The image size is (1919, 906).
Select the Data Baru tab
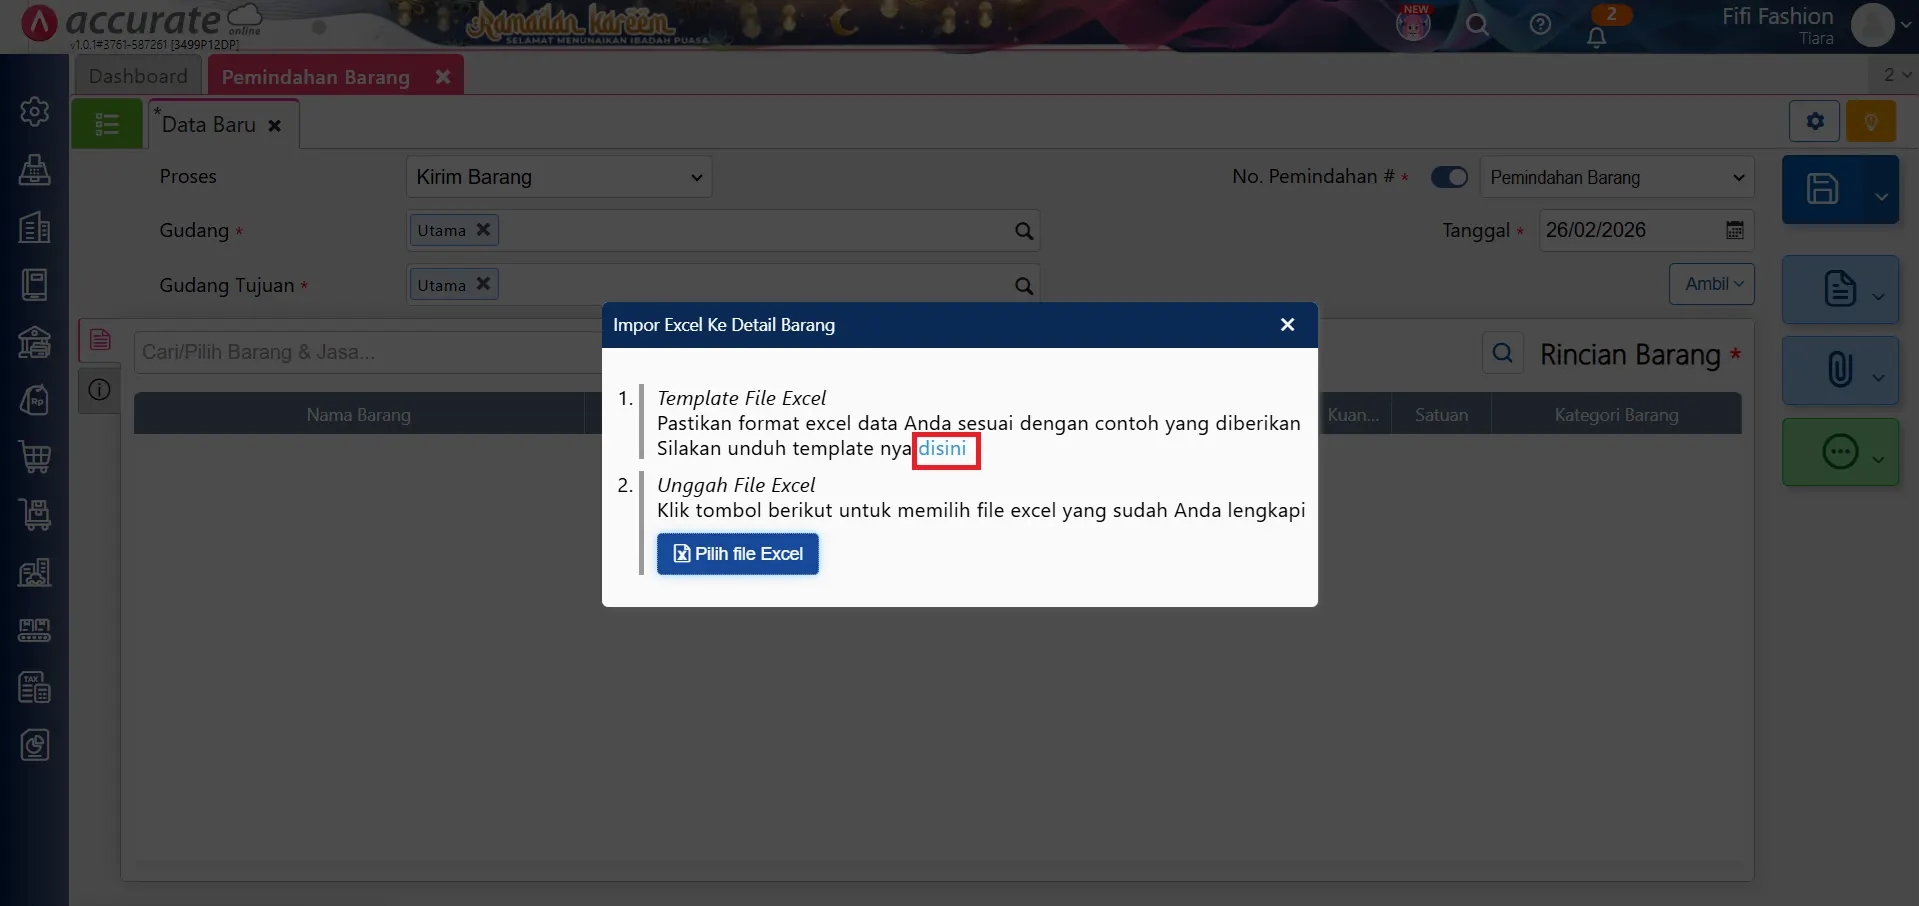(x=207, y=124)
